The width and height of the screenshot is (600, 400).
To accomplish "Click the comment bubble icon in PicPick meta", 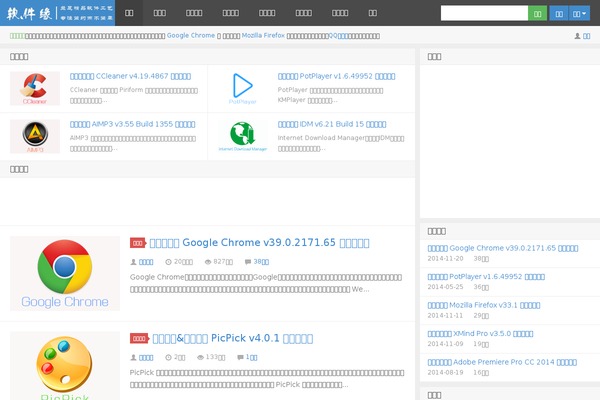I will click(240, 358).
